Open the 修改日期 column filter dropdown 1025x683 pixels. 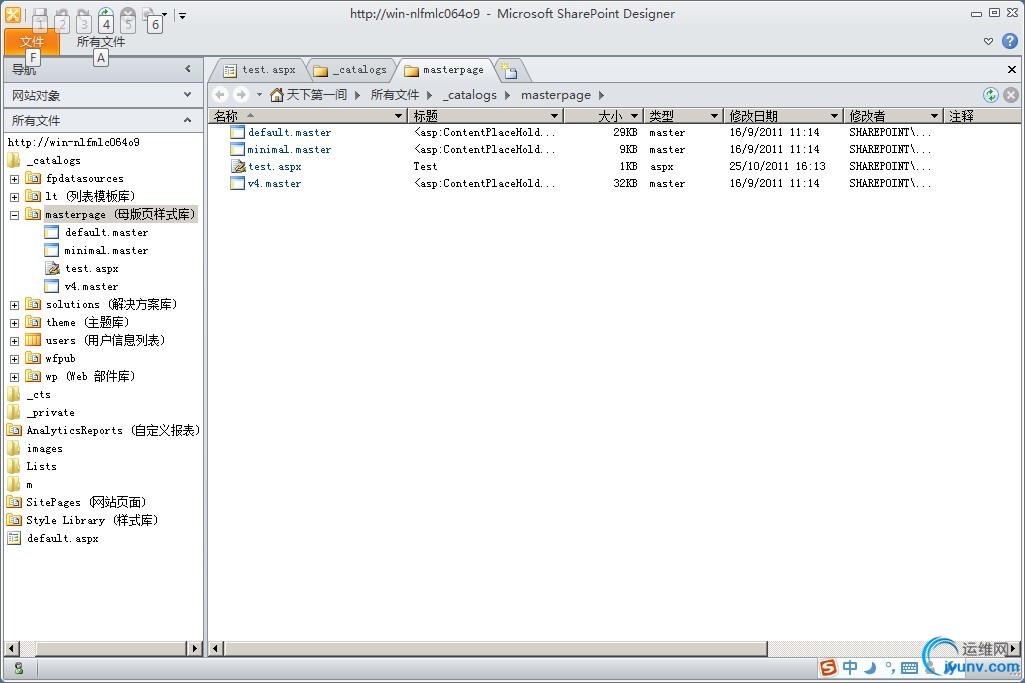pos(834,116)
